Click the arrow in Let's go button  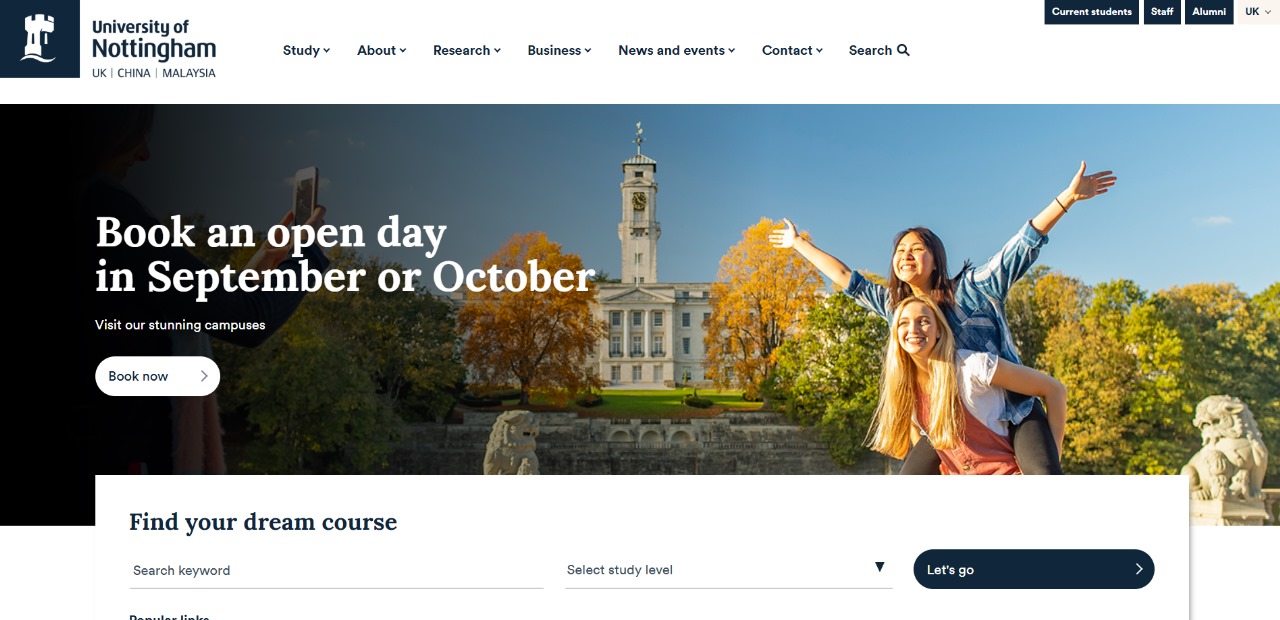click(x=1138, y=569)
